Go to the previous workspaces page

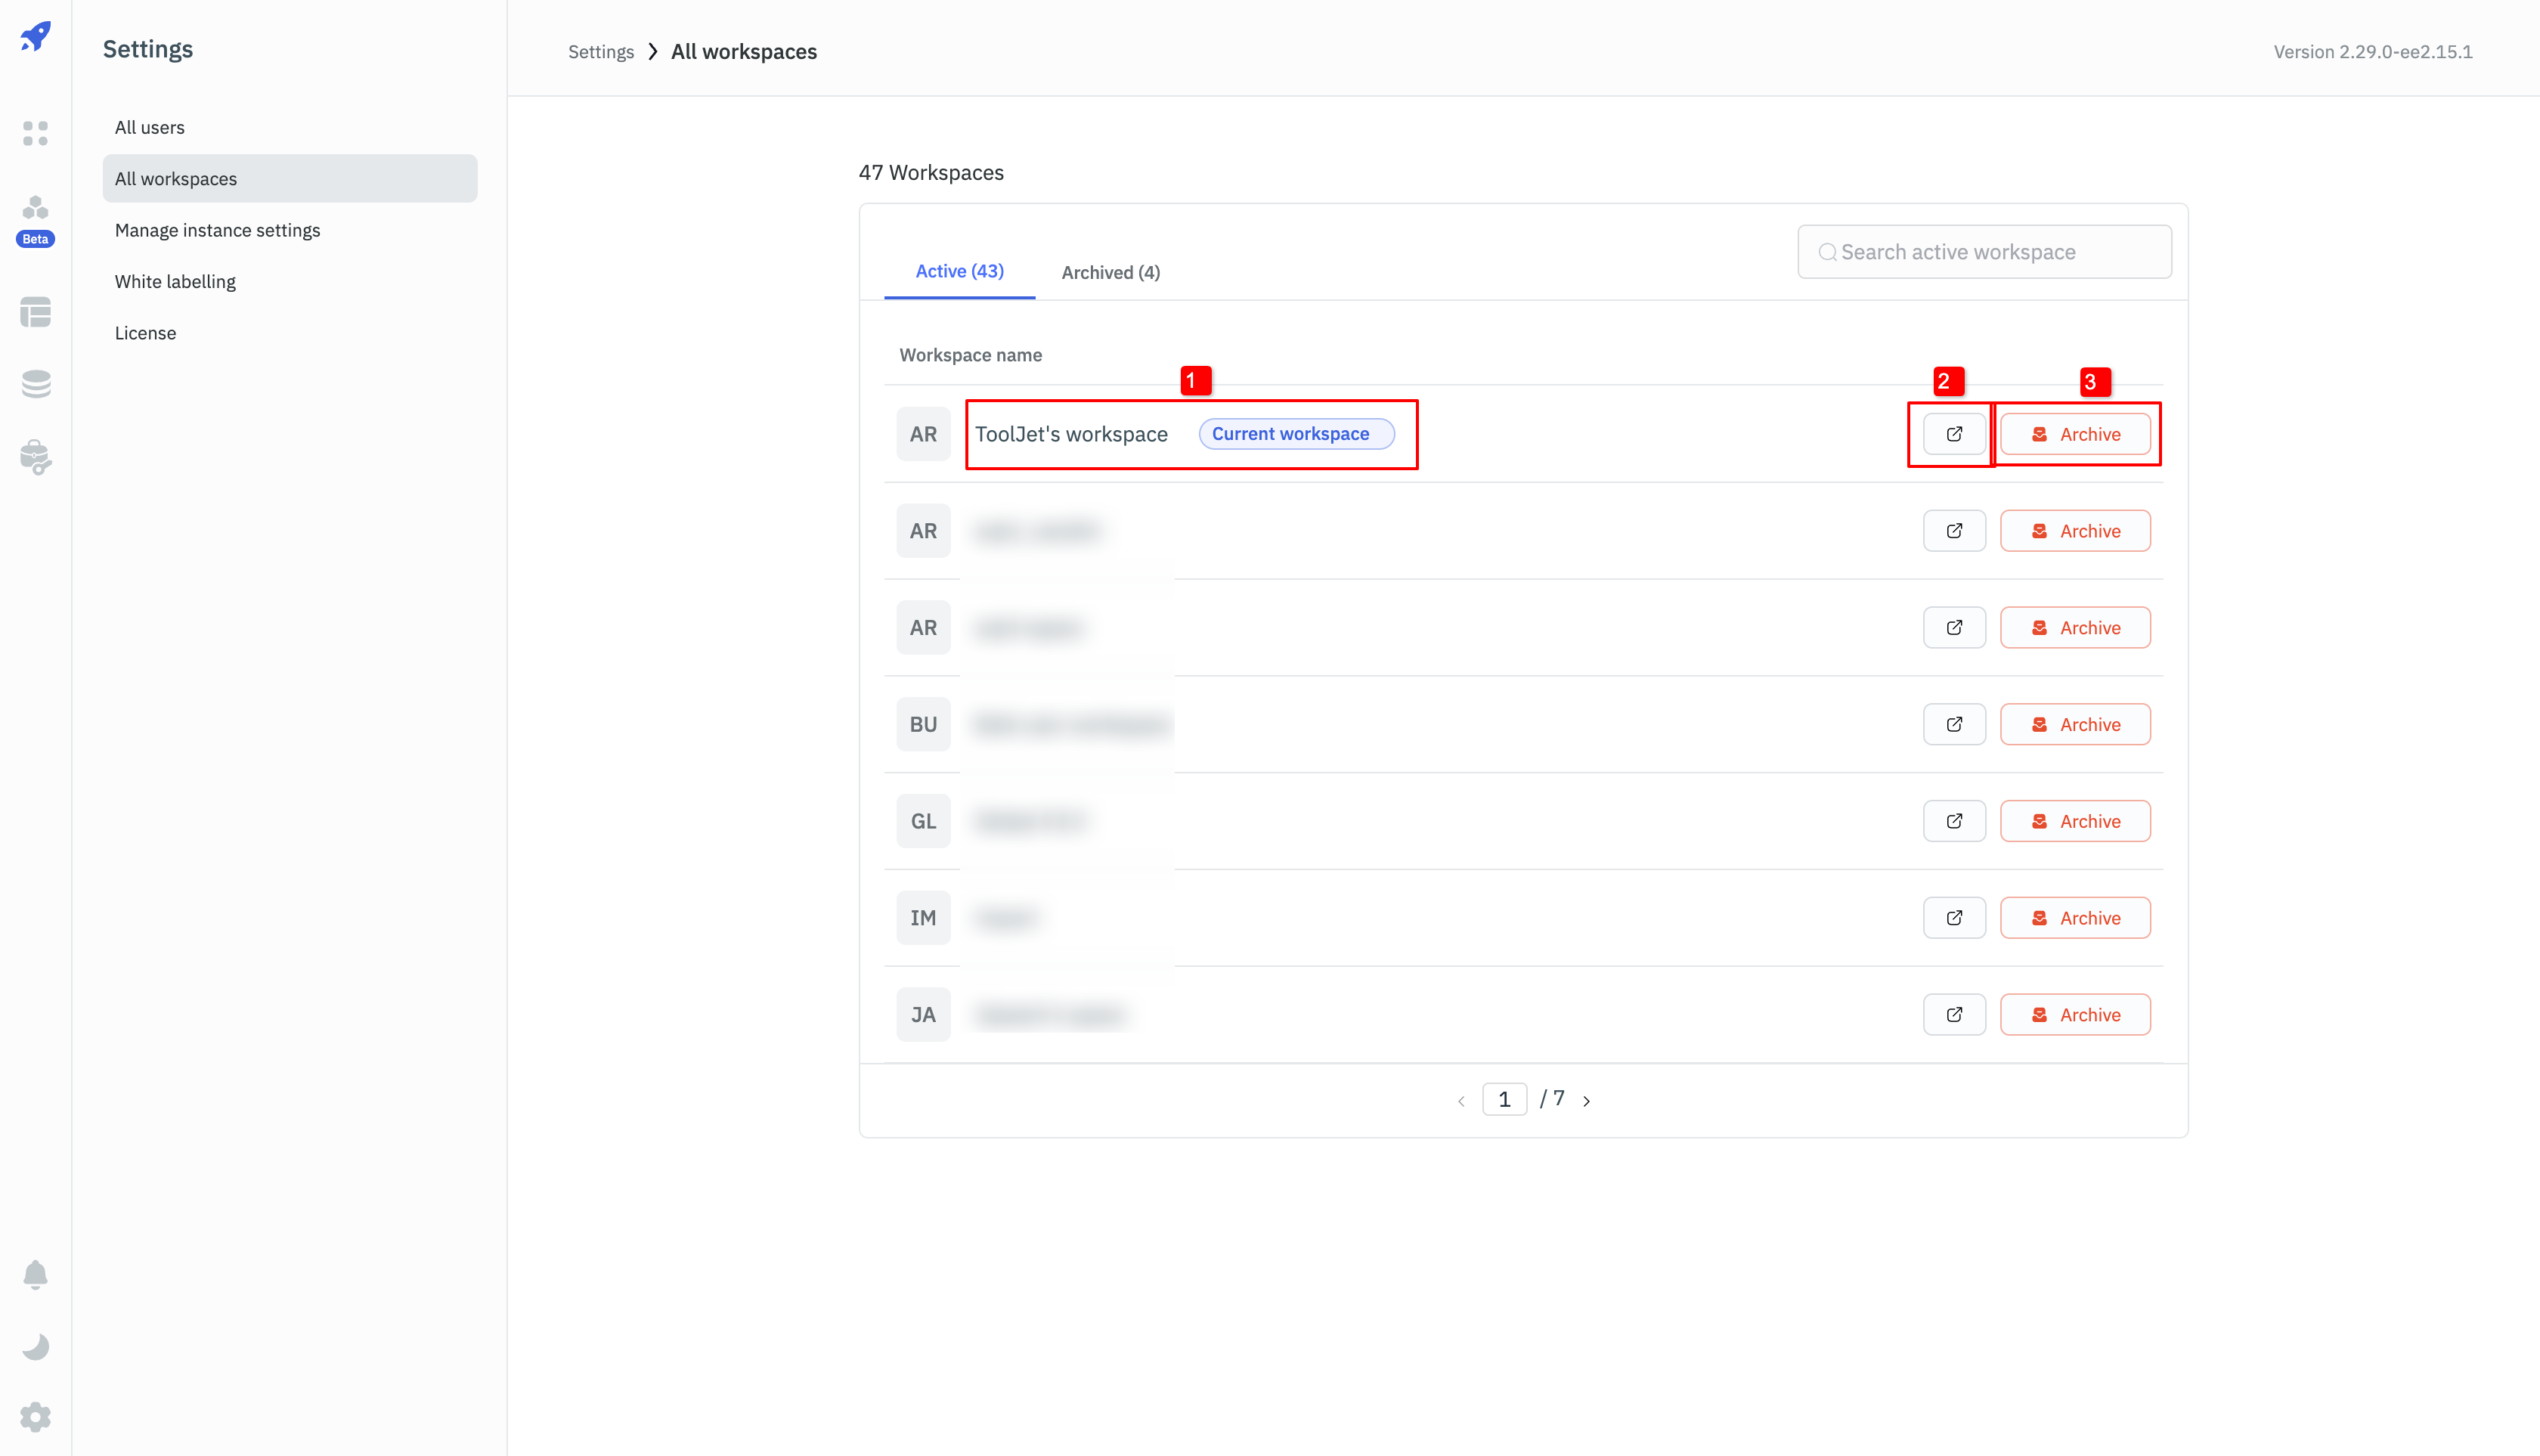(x=1461, y=1101)
